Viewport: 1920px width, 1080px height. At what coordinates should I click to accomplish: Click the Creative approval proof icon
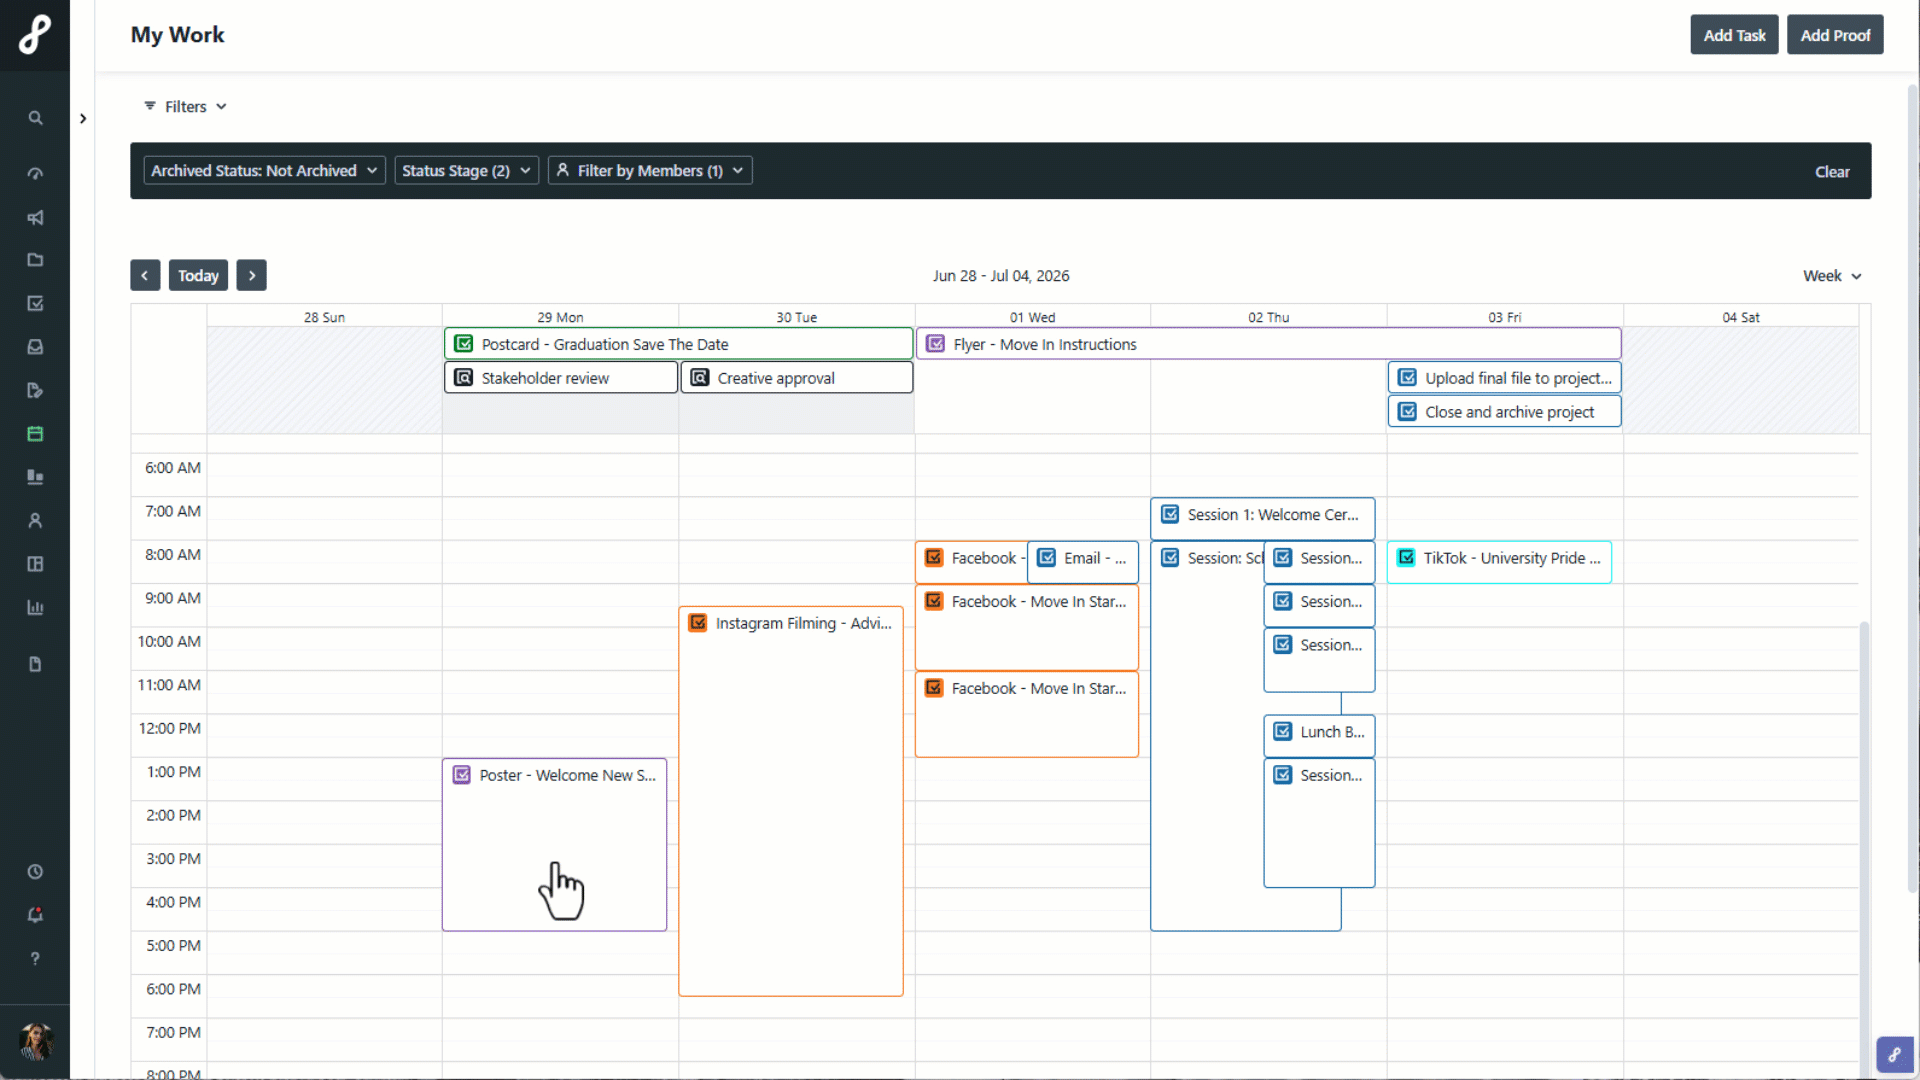(700, 378)
